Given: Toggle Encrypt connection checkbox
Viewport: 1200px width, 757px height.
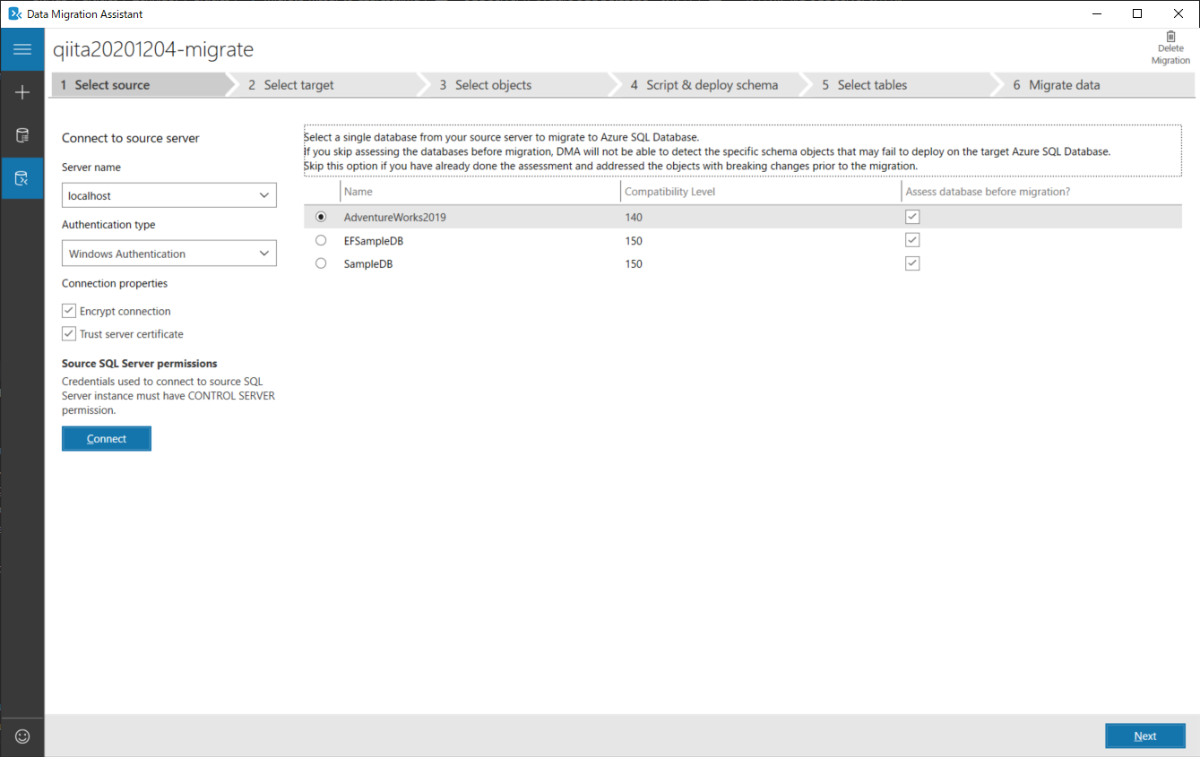Looking at the screenshot, I should (69, 311).
